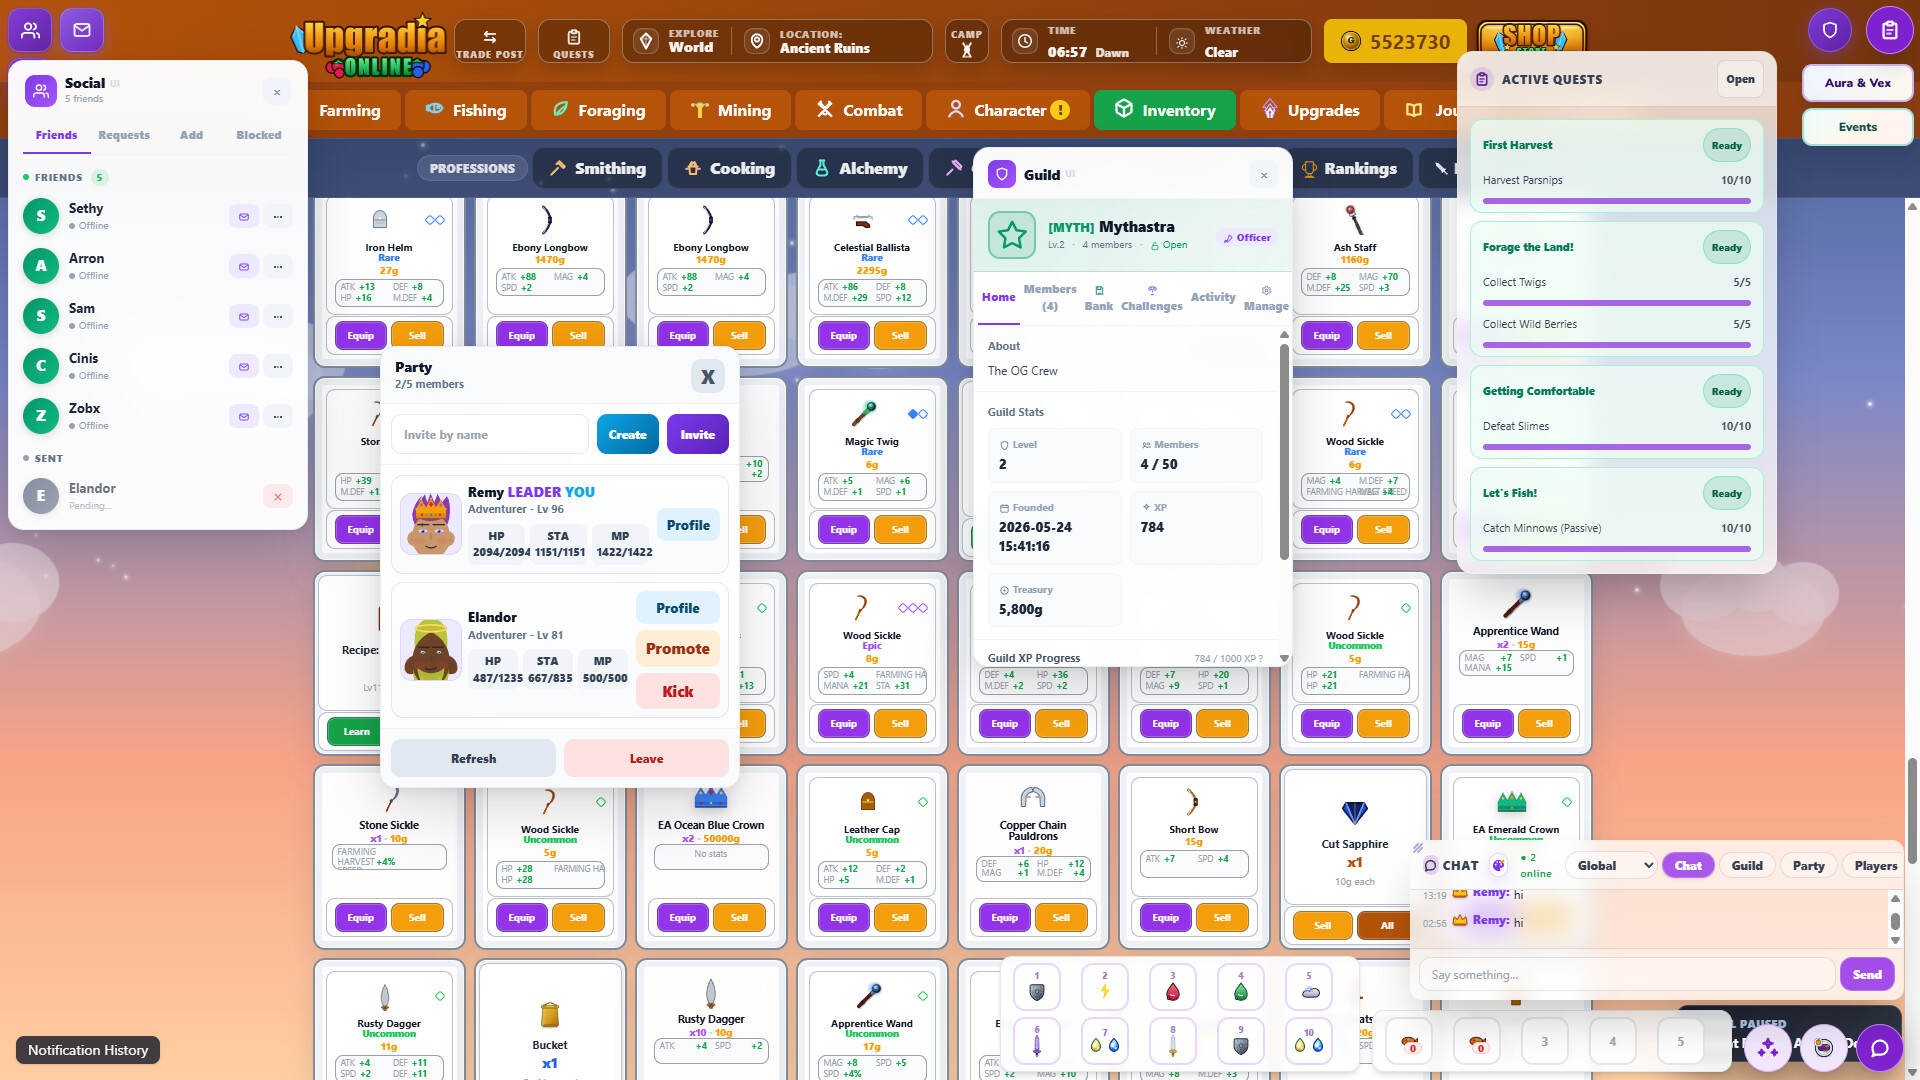This screenshot has width=1920, height=1080.
Task: Promote Elandor in the party
Action: tap(678, 648)
